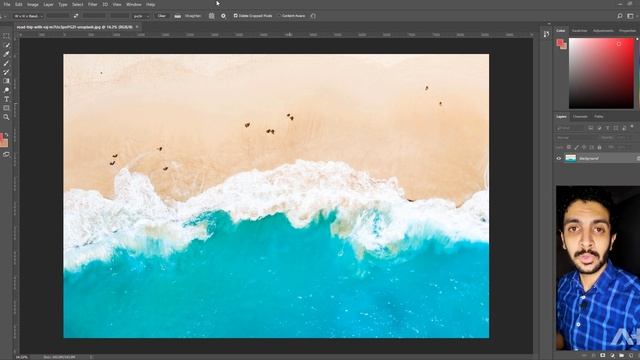
Task: Open the File menu
Action: 7,4
